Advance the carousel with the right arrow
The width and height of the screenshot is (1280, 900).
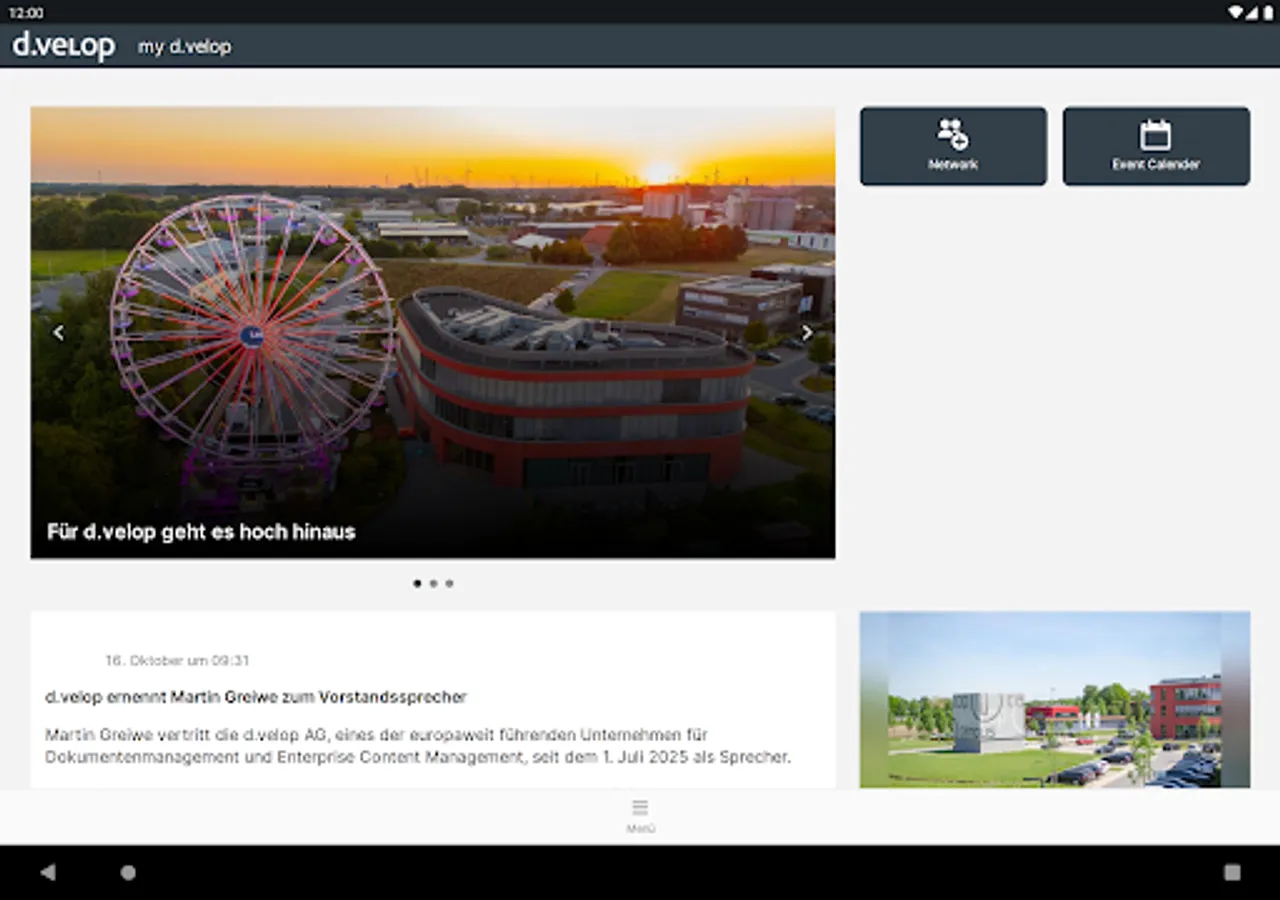click(807, 332)
